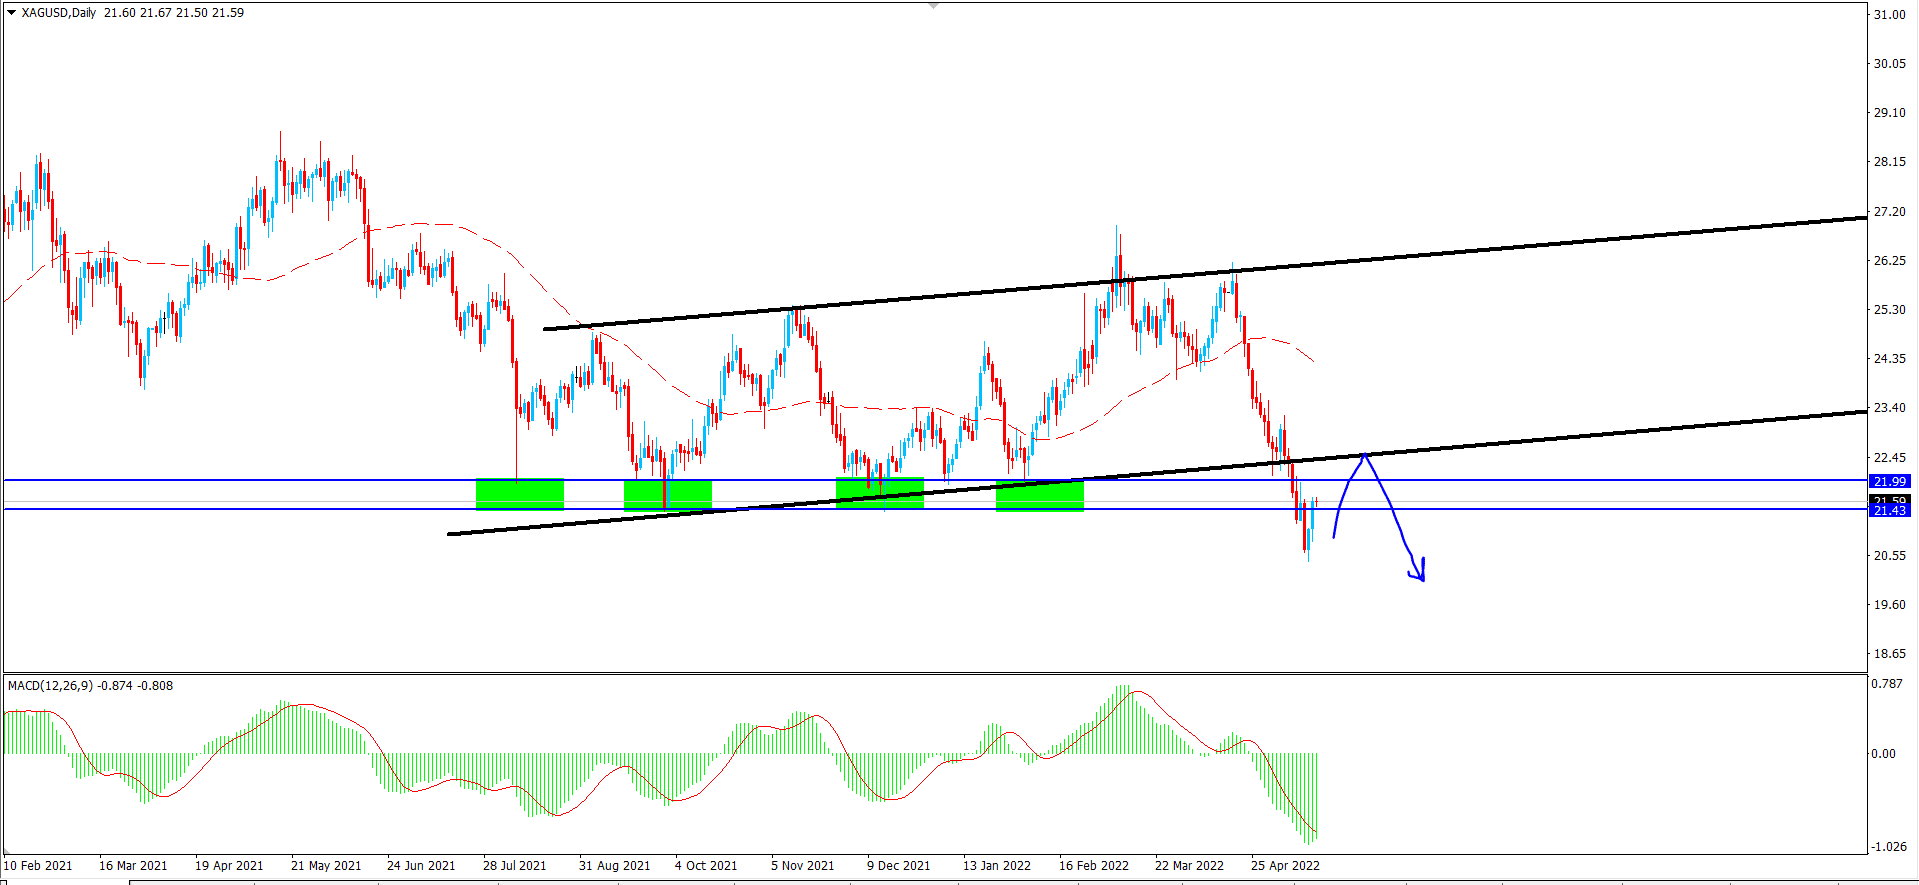Click the MACD(12,26,9) indicator label
1919x885 pixels.
50,686
